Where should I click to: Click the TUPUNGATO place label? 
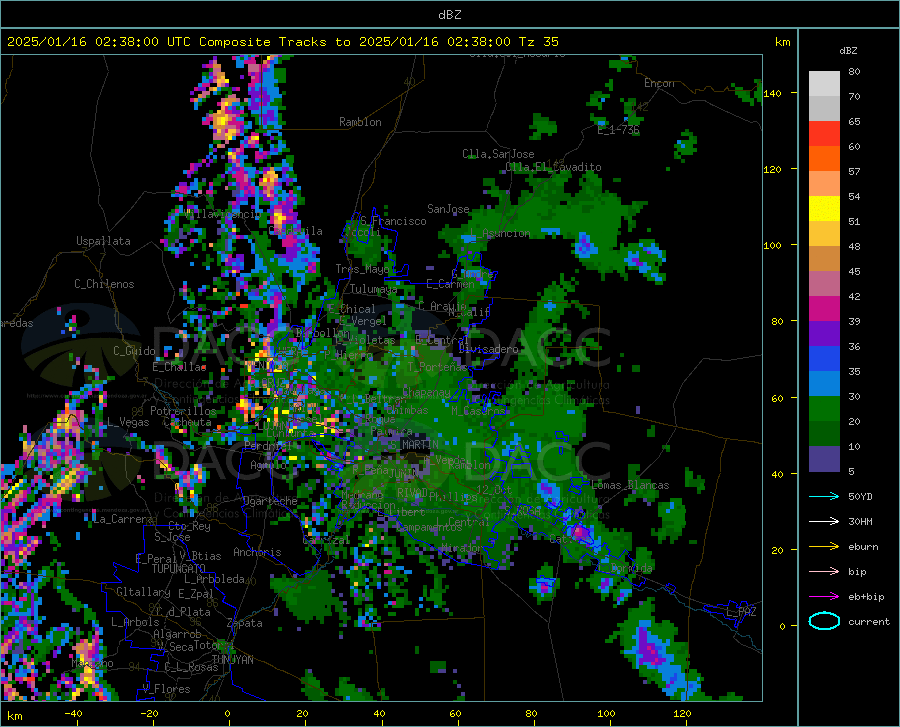(x=179, y=569)
